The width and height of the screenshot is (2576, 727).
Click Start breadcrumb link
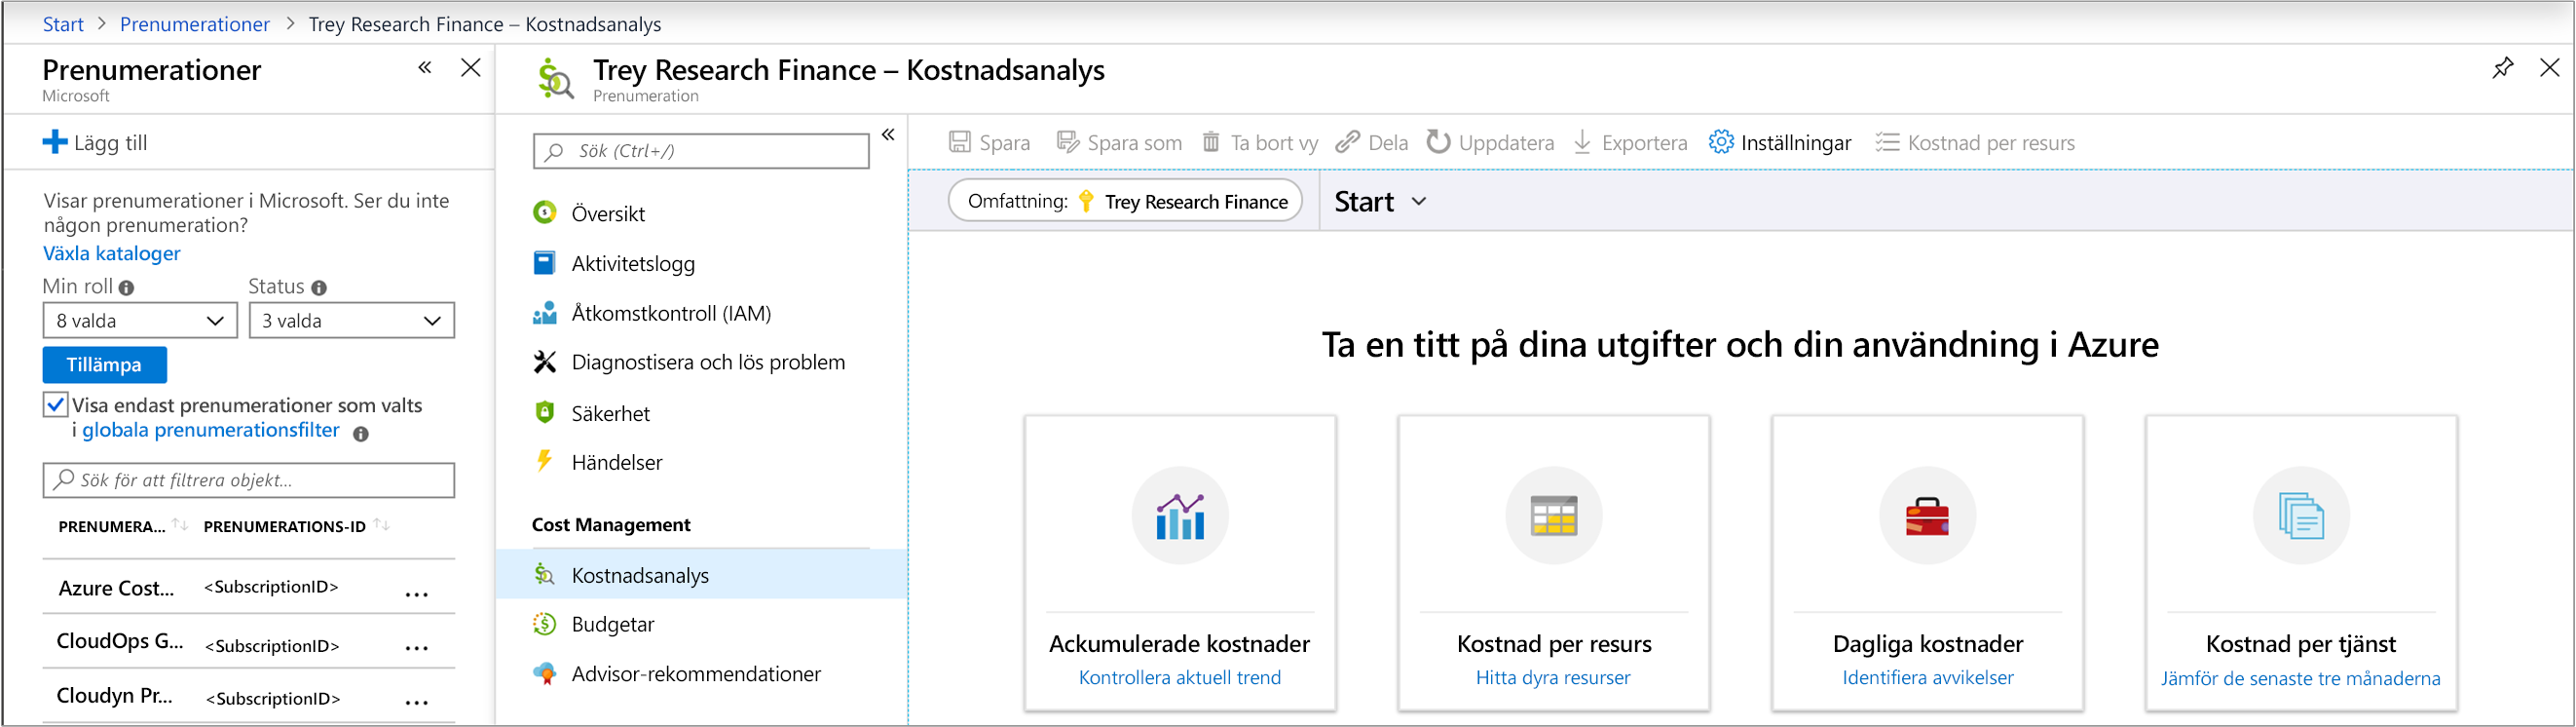click(63, 24)
